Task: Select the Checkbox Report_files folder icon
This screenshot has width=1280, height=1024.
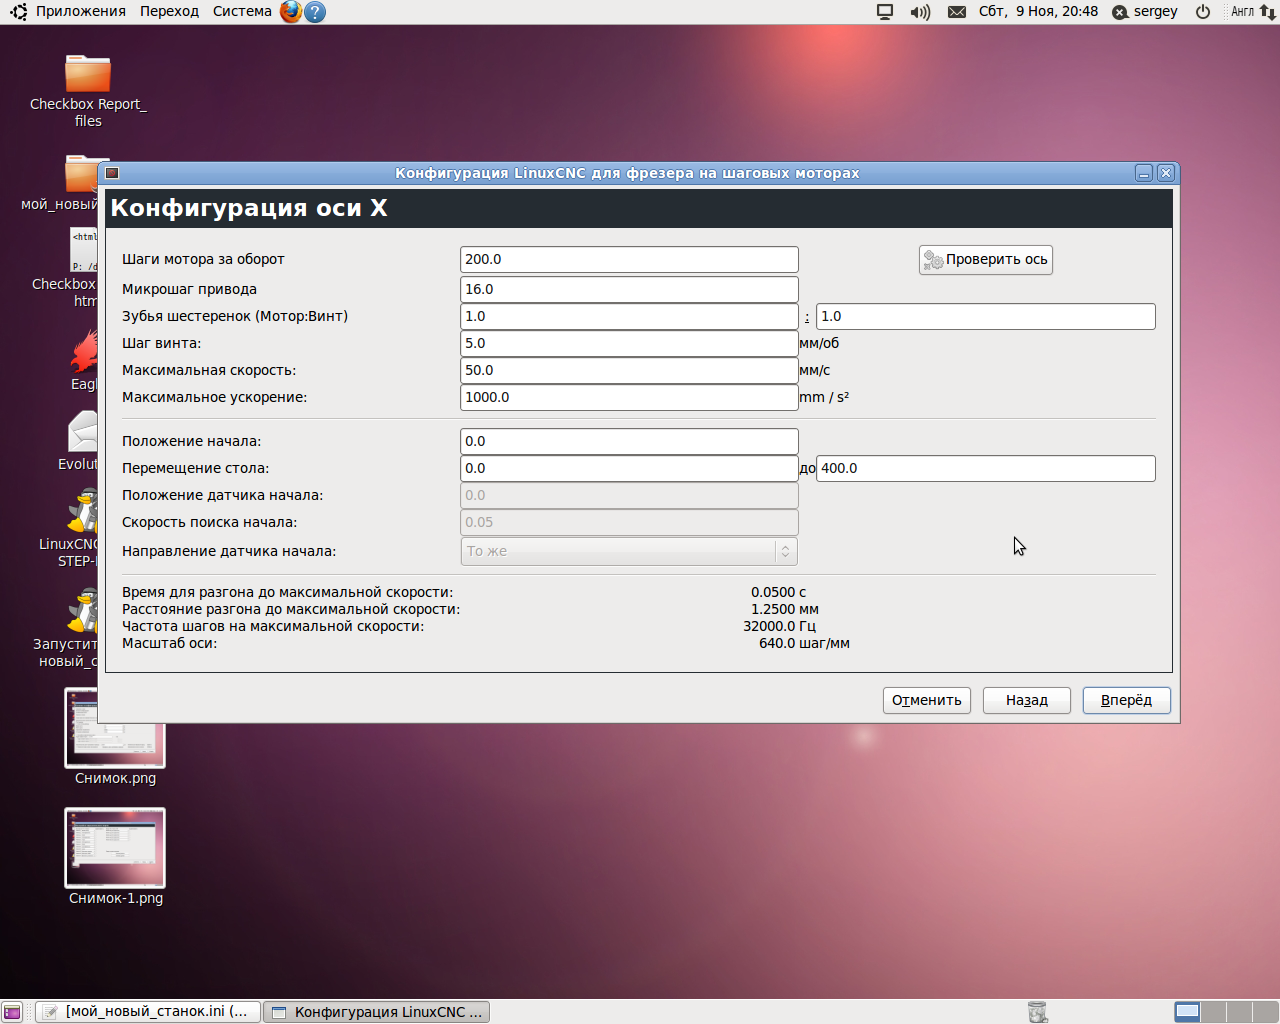Action: 88,74
